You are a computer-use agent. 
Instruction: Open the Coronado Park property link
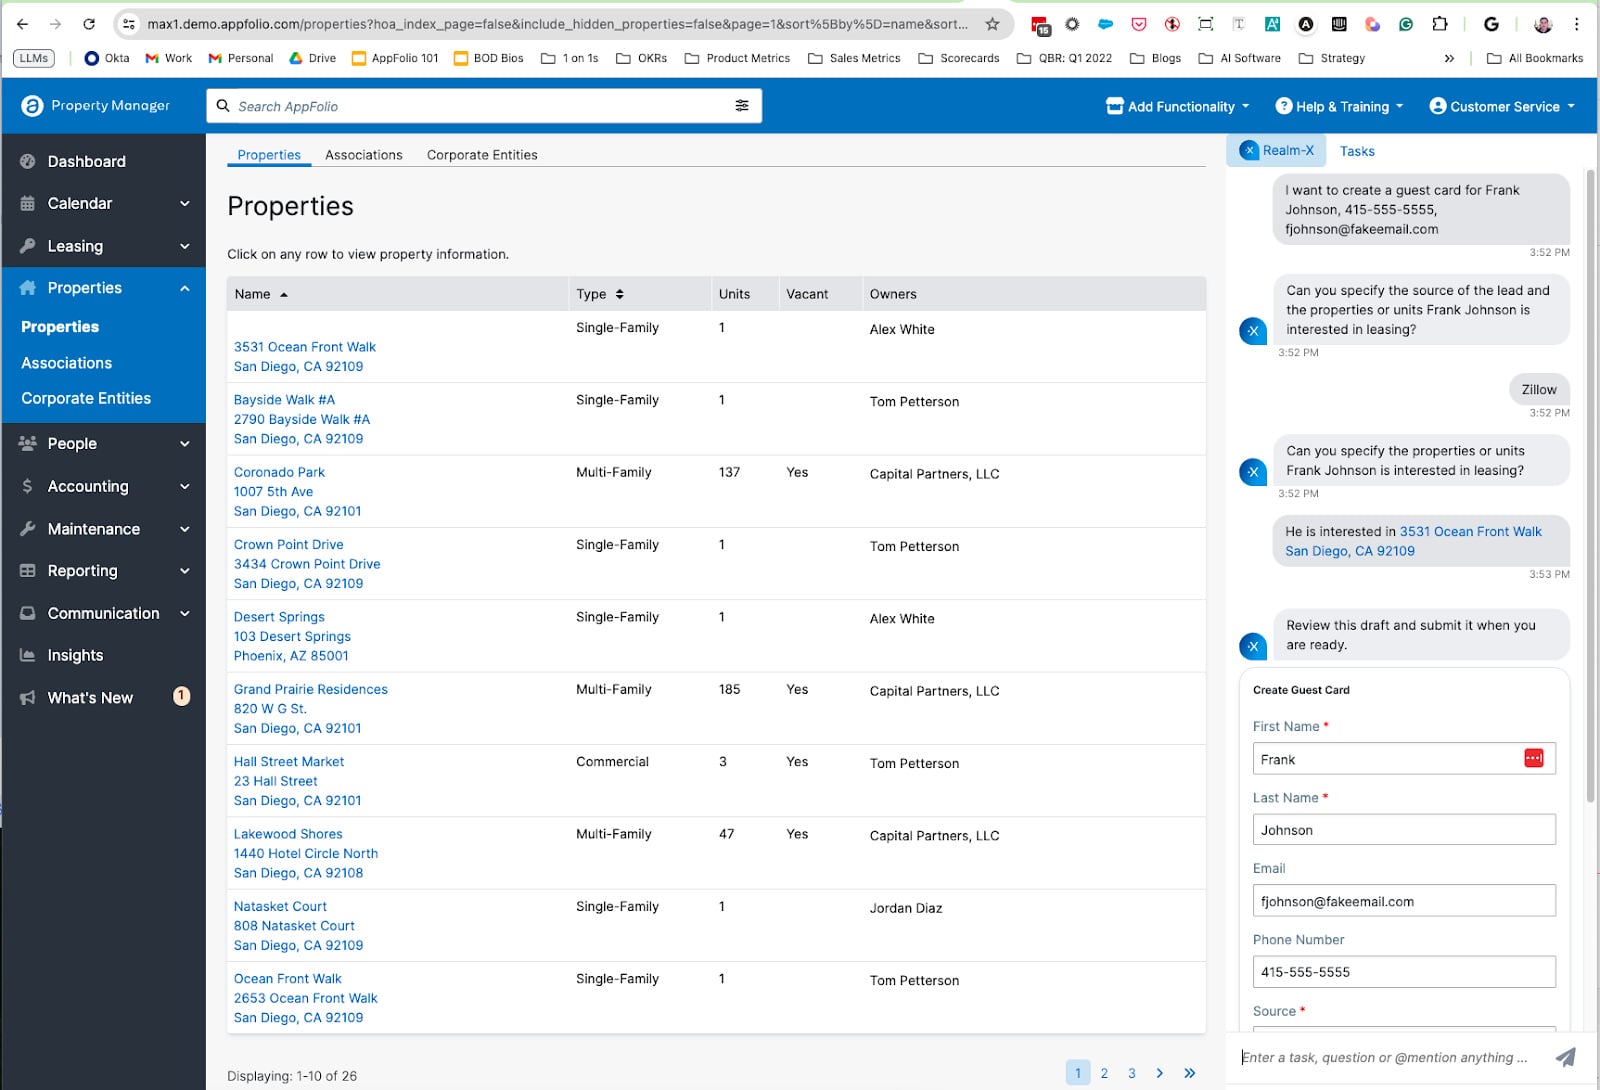tap(279, 472)
